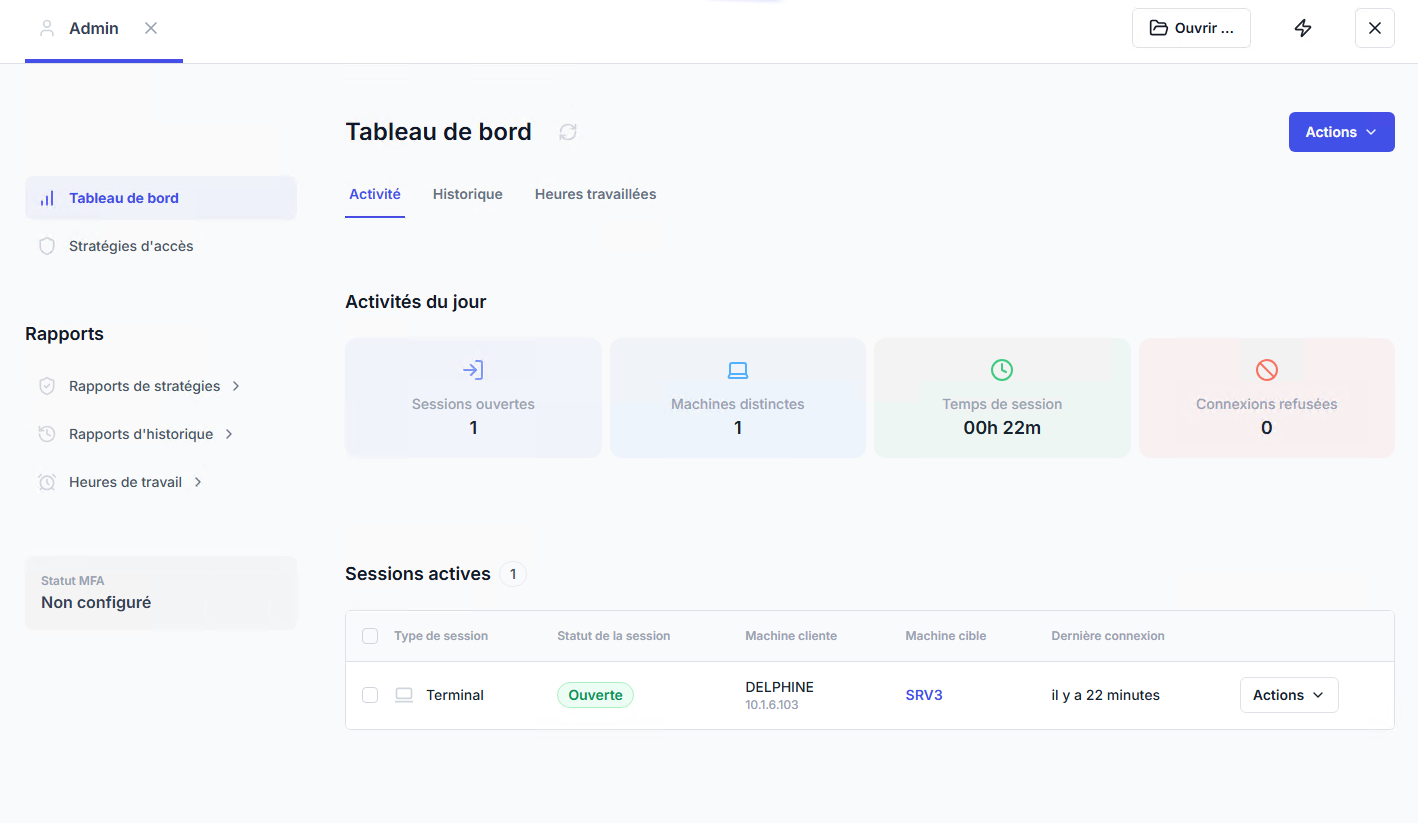This screenshot has width=1418, height=823.
Task: Close the Admin tab with its X
Action: (151, 28)
